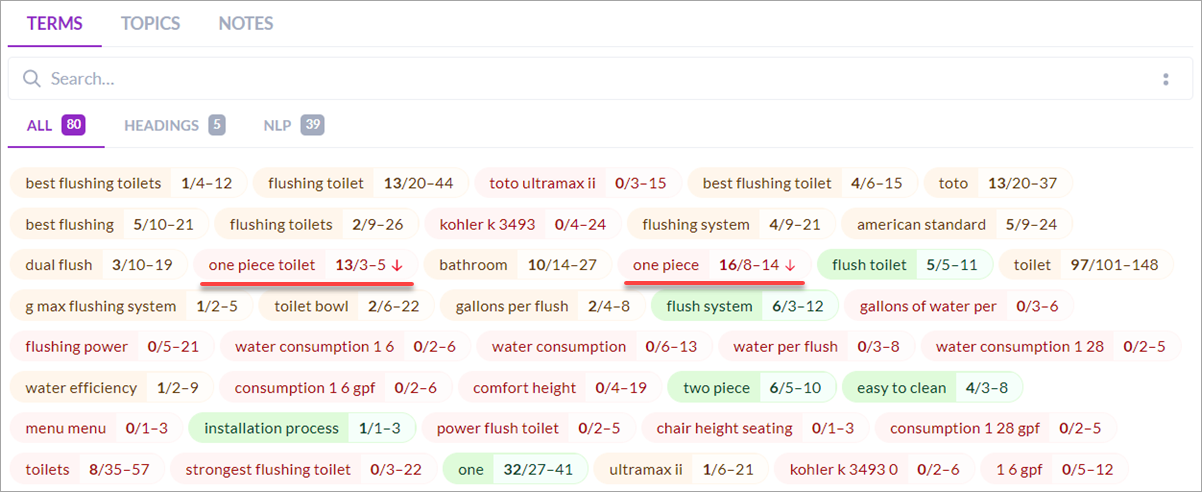Click the 'installation process' term chip
The width and height of the screenshot is (1202, 492).
(271, 429)
